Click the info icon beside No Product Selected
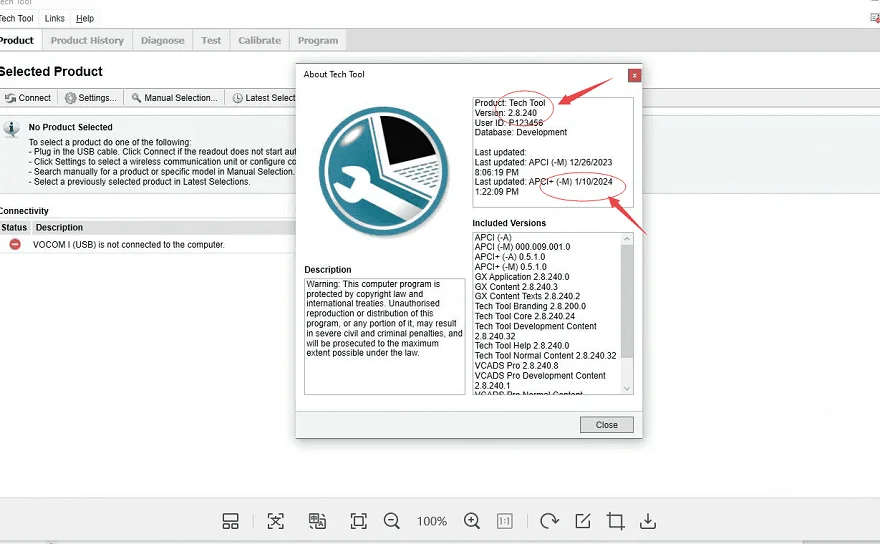The image size is (880, 544). click(11, 129)
